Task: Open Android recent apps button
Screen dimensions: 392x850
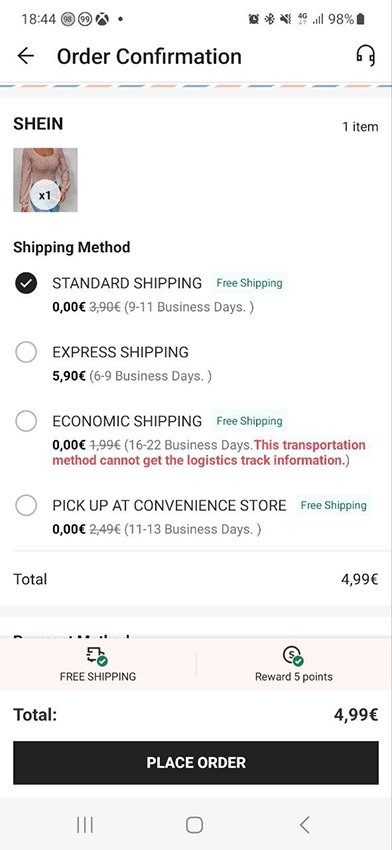Action: click(85, 825)
